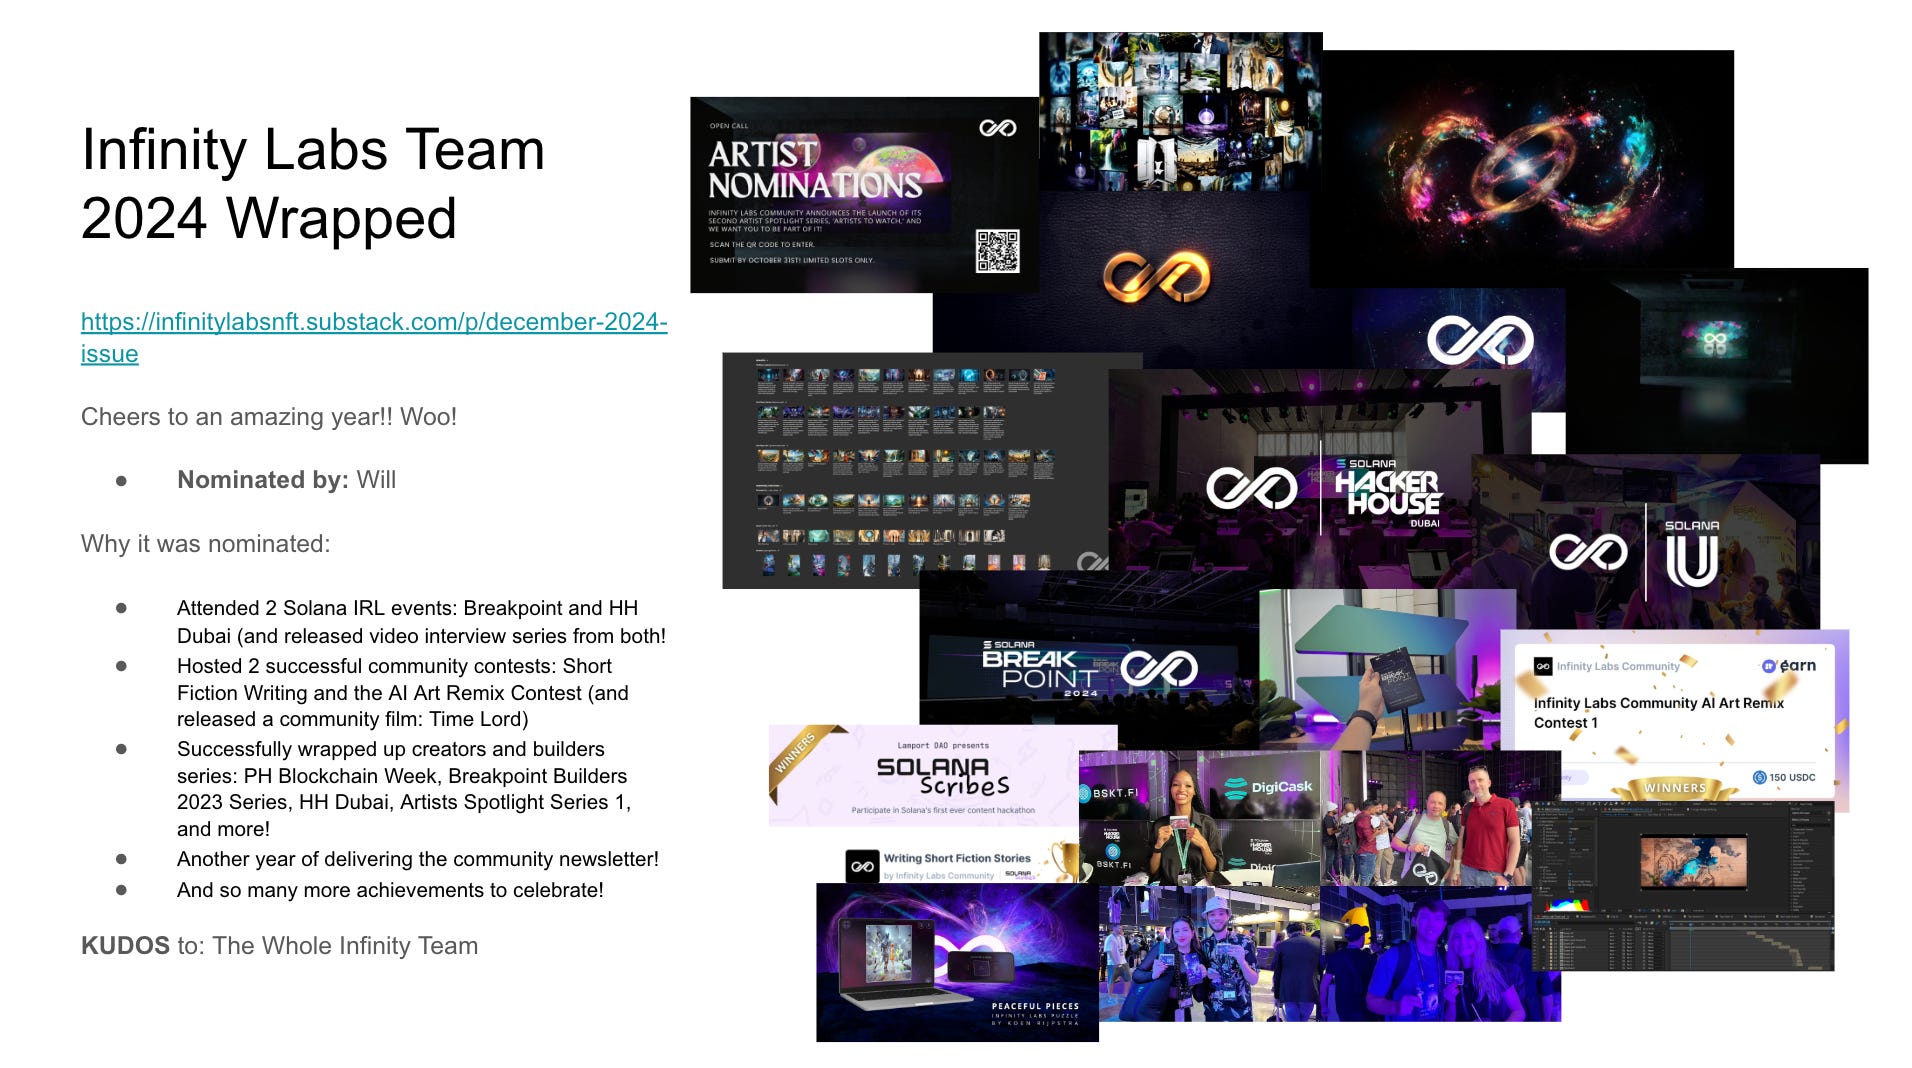Click the photo of man wearing white hat
Viewport: 1912px width, 1068px height.
click(1210, 954)
